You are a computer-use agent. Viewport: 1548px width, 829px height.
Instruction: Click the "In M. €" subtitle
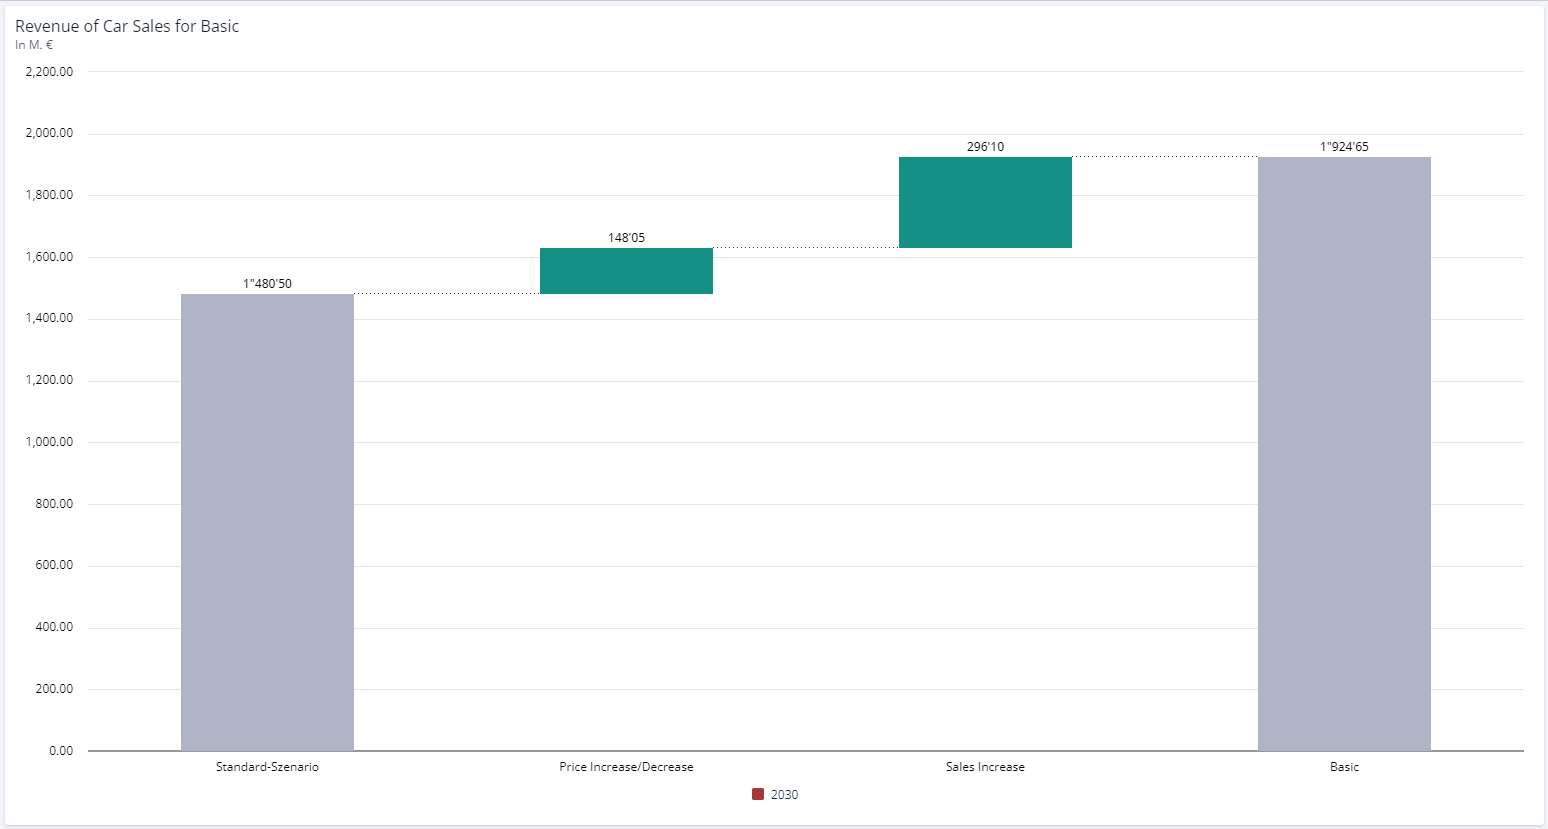pyautogui.click(x=34, y=45)
